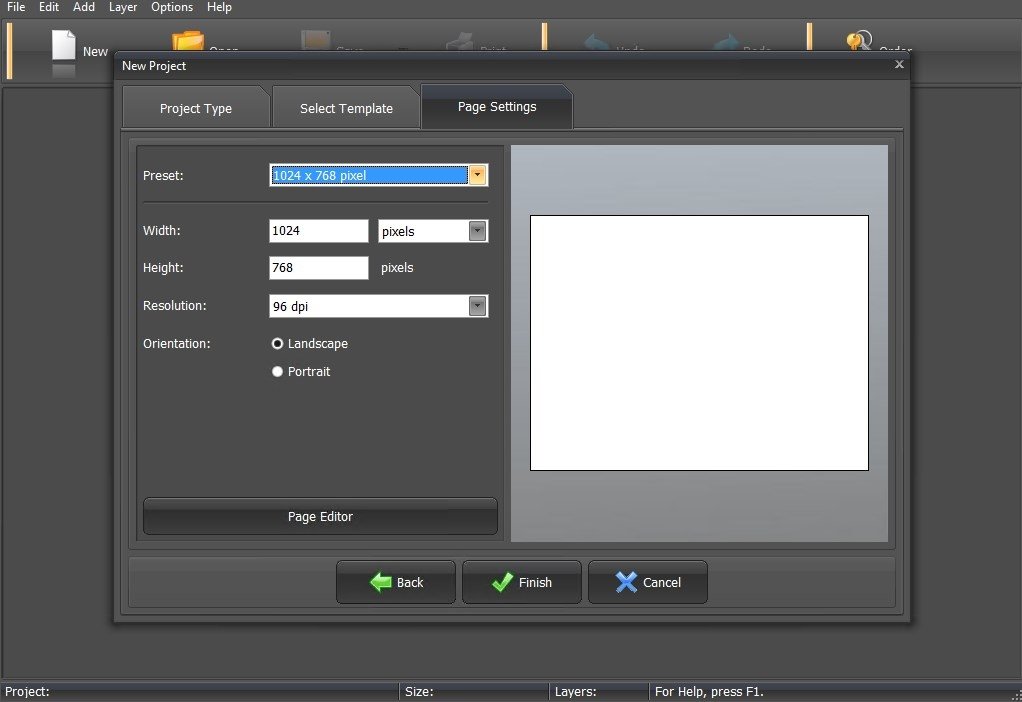
Task: Select the Portrait orientation option
Action: pyautogui.click(x=301, y=372)
